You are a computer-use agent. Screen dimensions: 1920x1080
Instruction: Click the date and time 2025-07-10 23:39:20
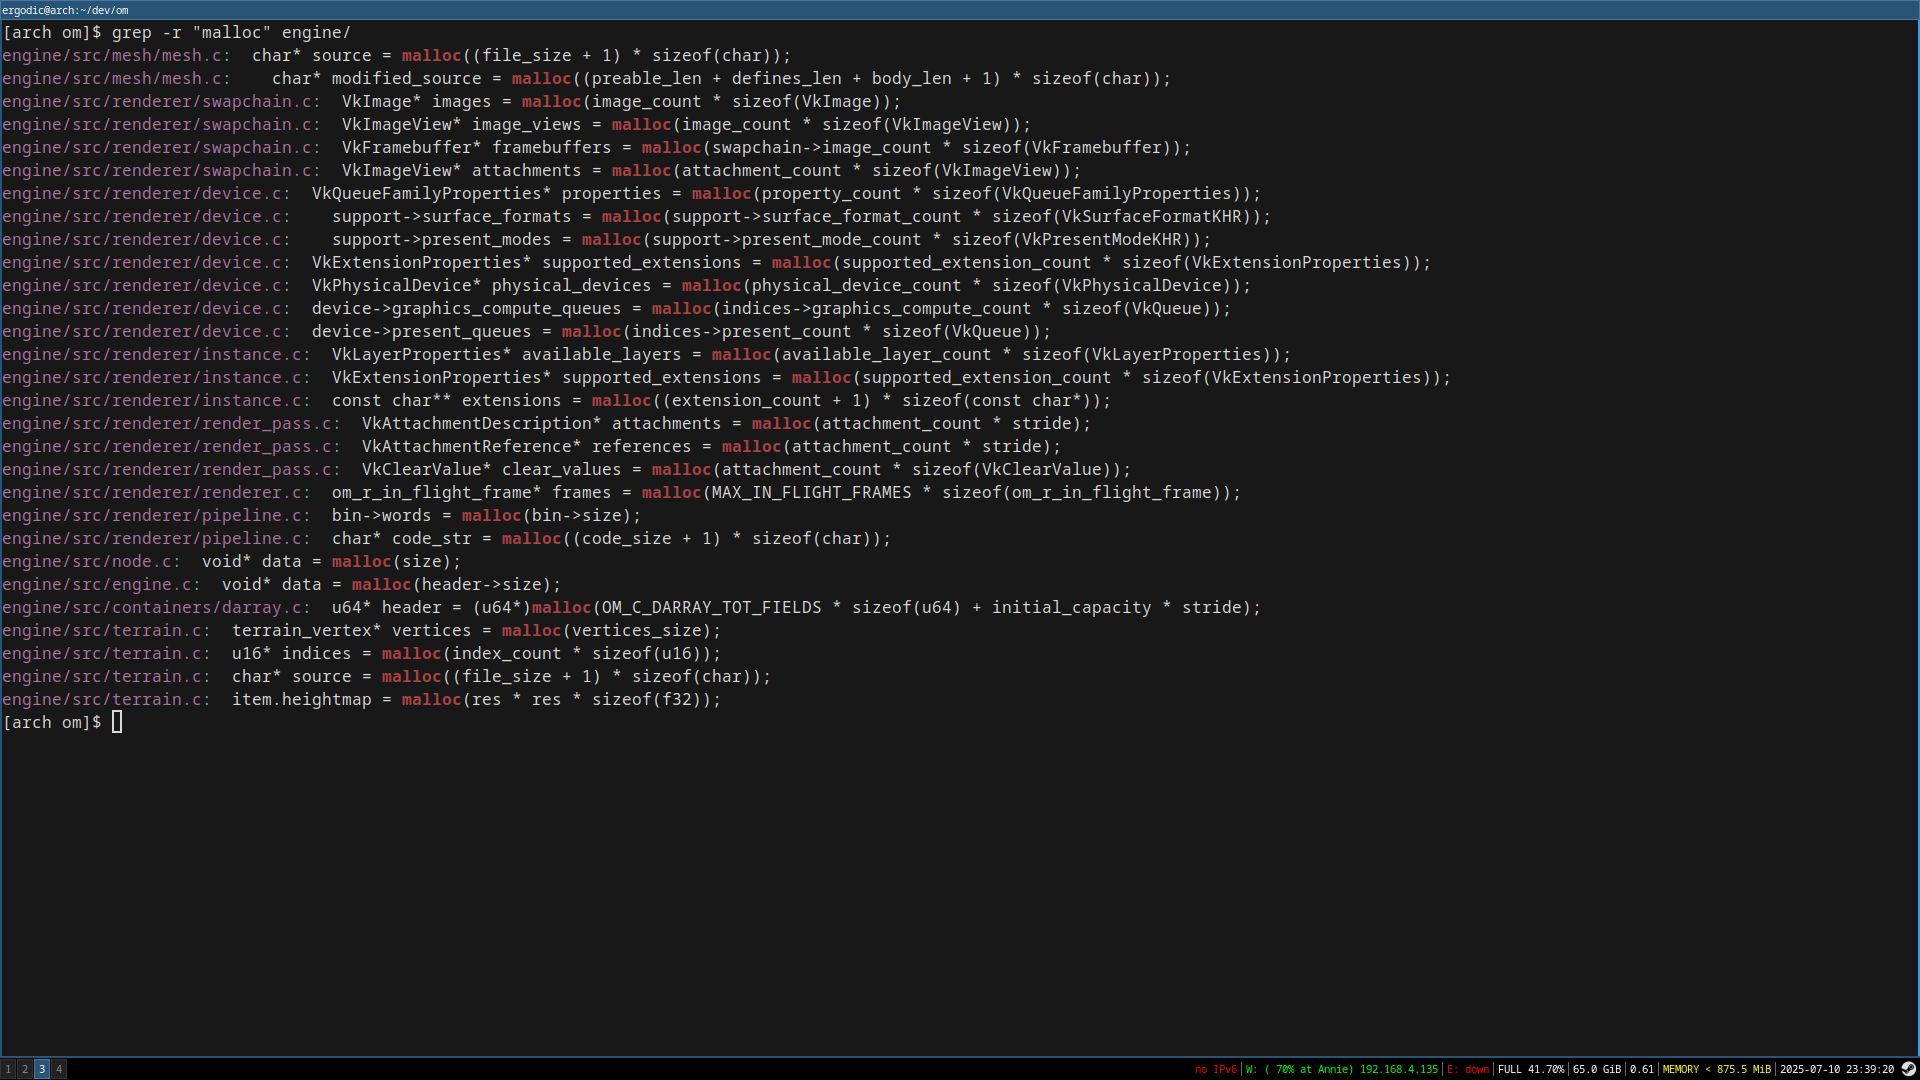[x=1836, y=1070]
